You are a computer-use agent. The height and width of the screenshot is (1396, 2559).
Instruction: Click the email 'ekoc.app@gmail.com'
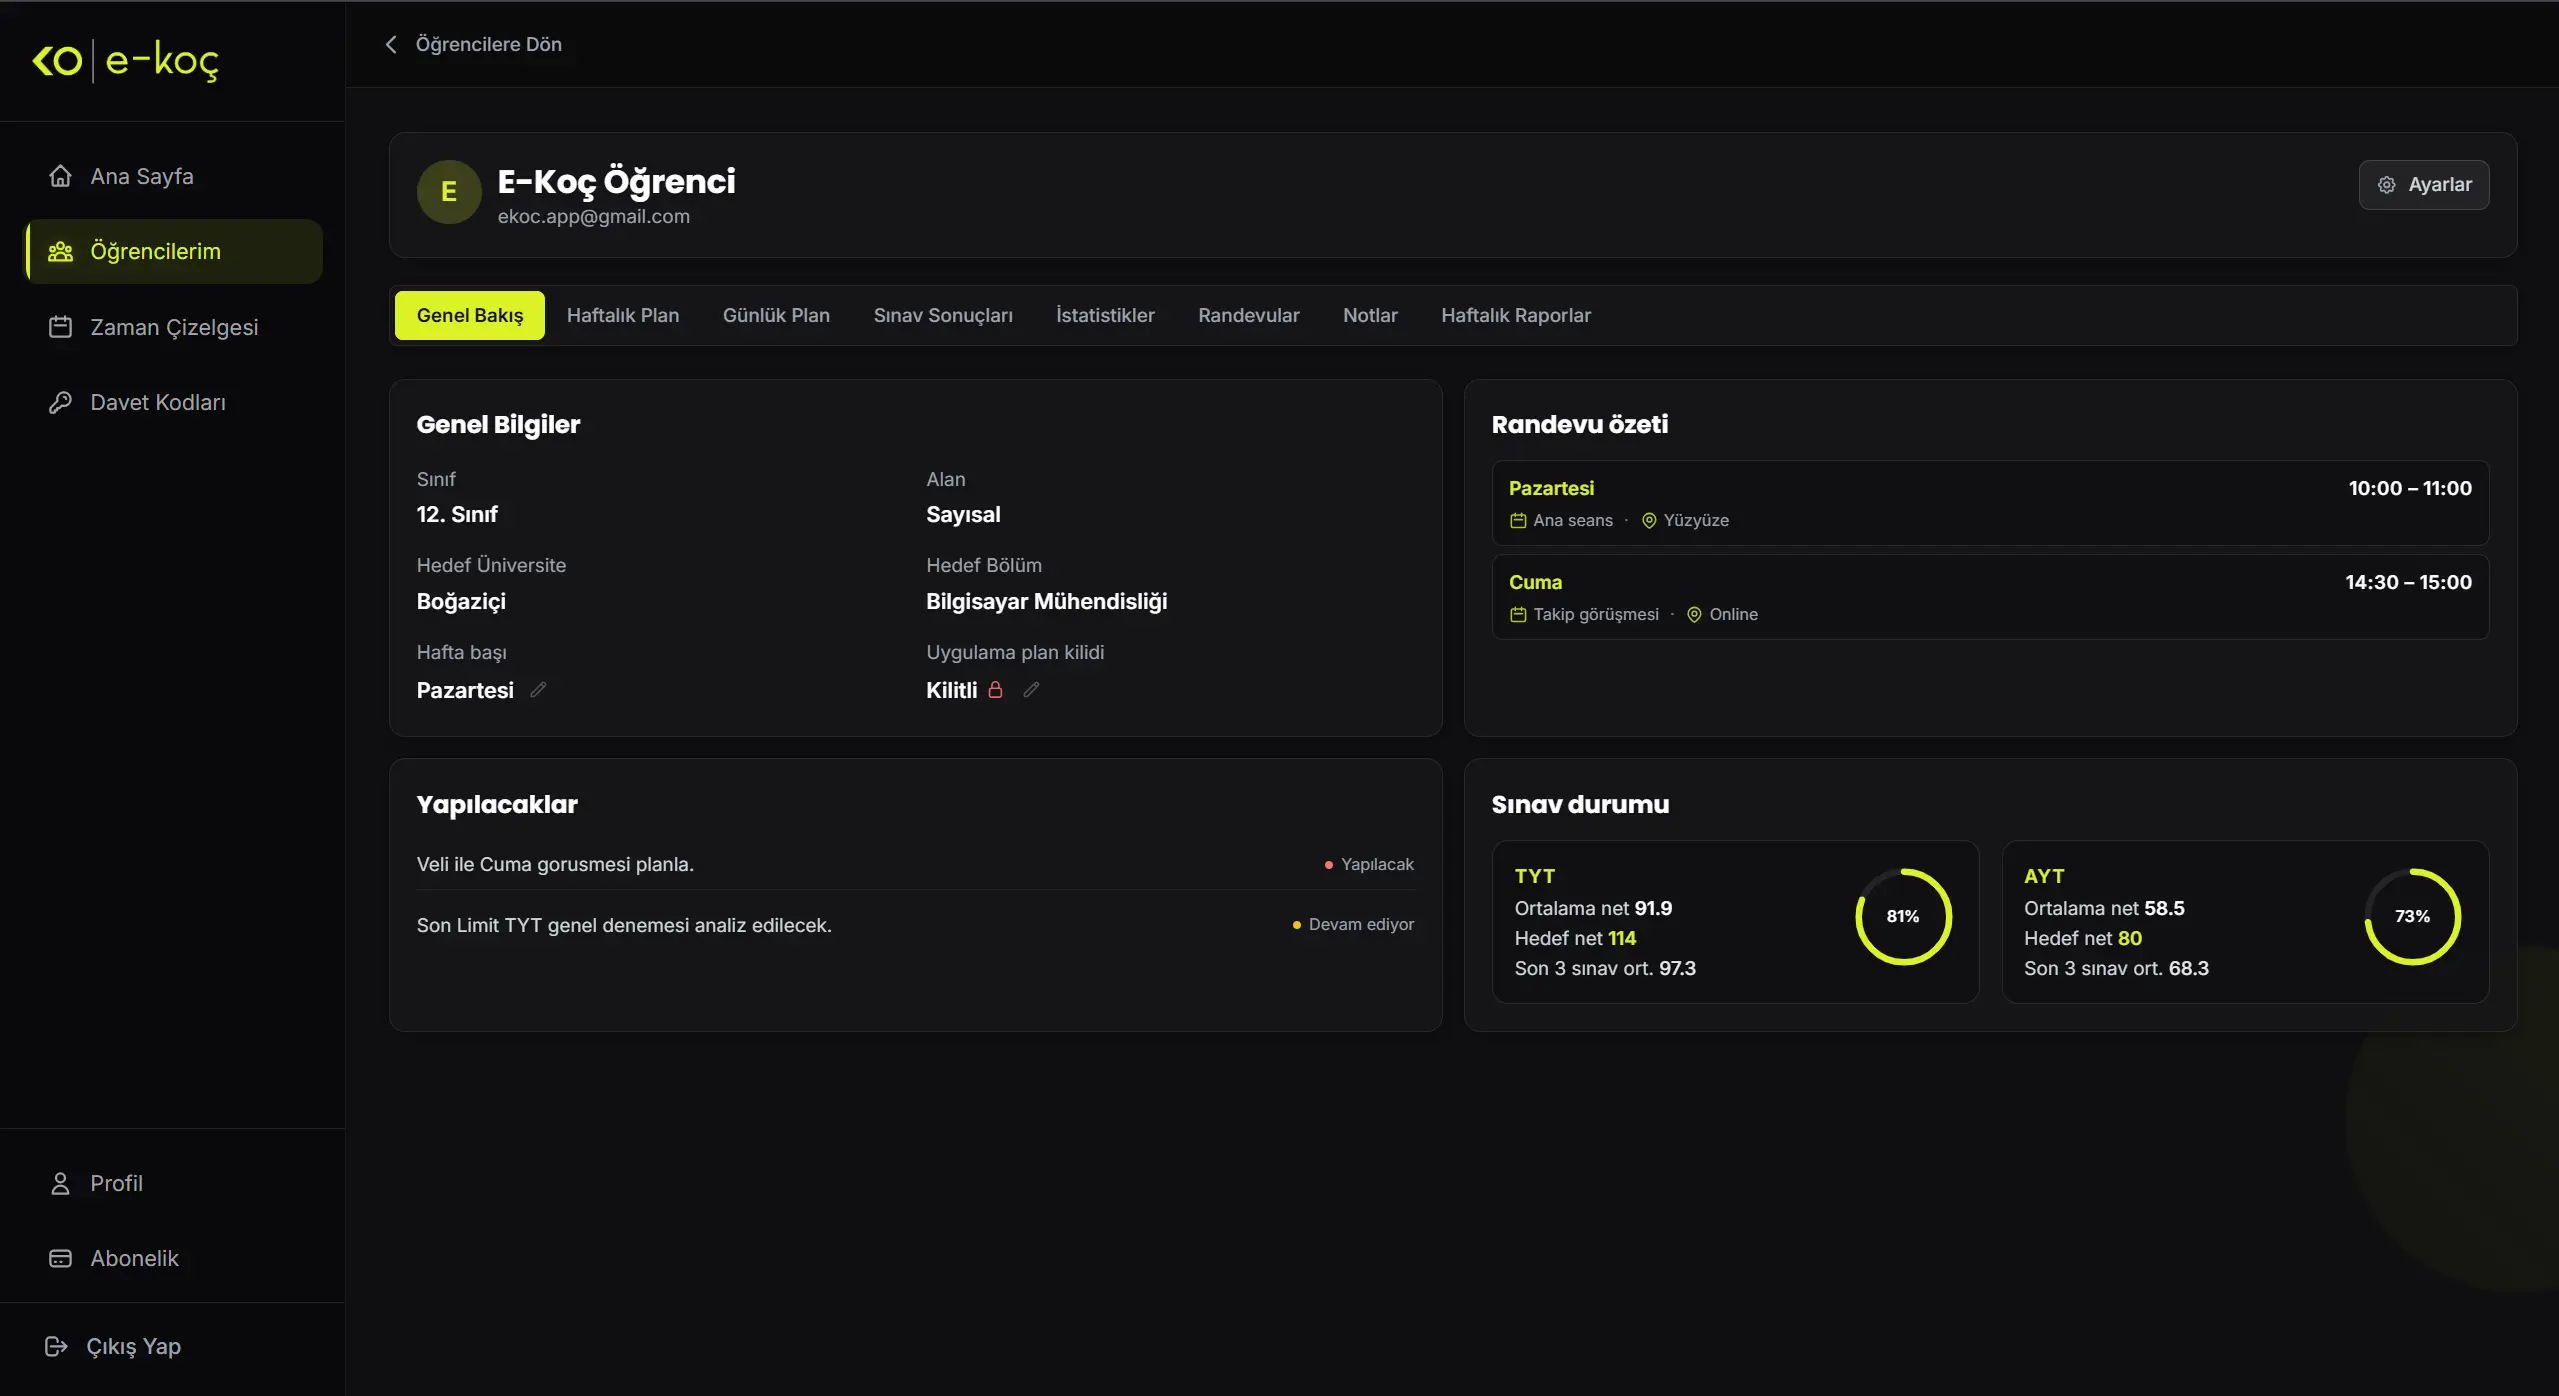point(594,216)
